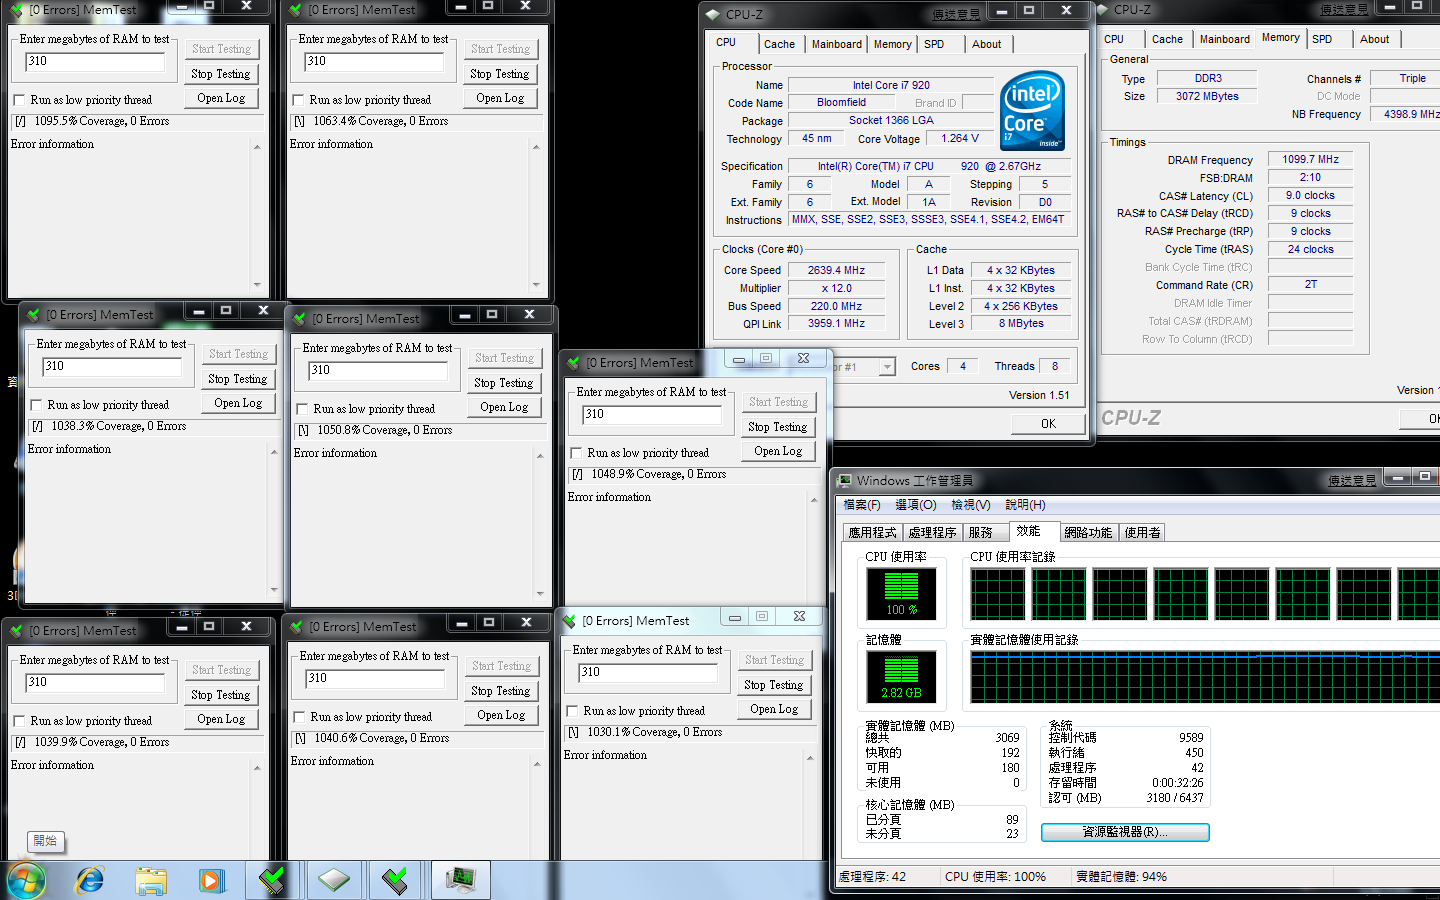Check low priority thread in 1039.9% coverage MemTest
The width and height of the screenshot is (1440, 900).
click(x=19, y=721)
